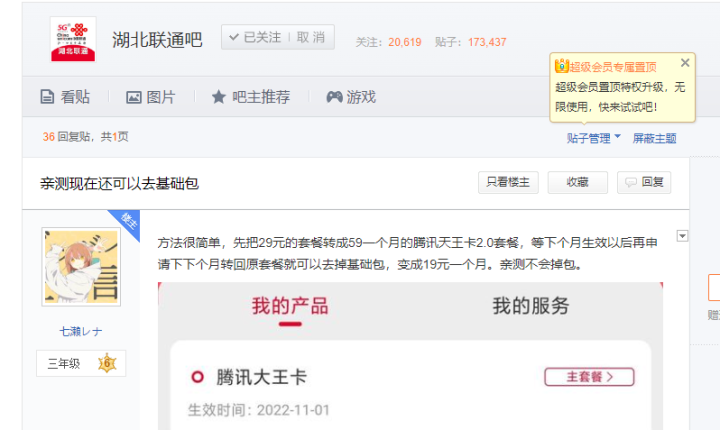
Task: Click the 只看楼主 button
Action: coord(508,182)
